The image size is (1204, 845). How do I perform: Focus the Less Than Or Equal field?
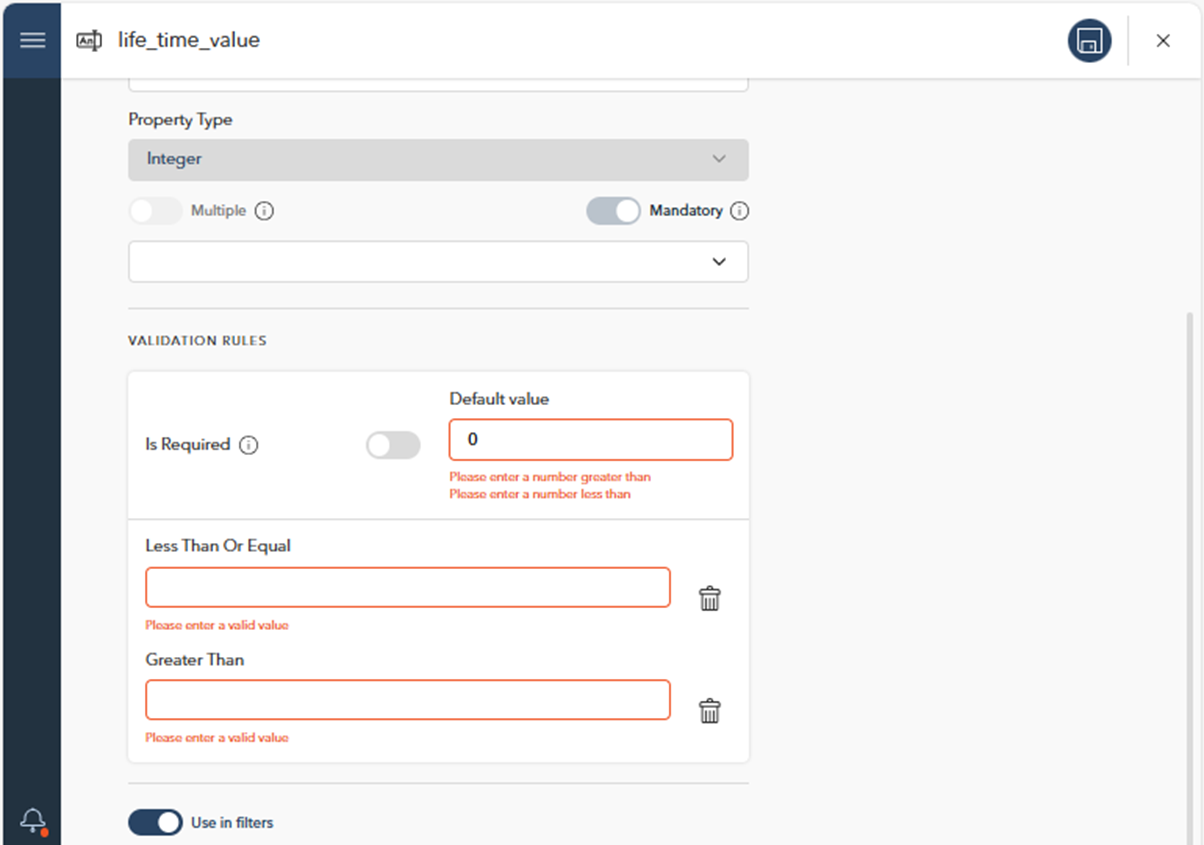click(x=408, y=587)
